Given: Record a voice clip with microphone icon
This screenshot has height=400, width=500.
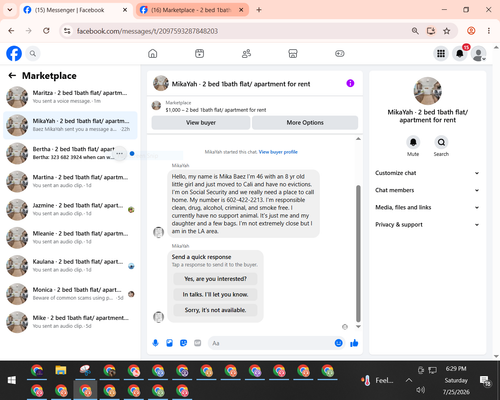Looking at the screenshot, I should coord(155,343).
